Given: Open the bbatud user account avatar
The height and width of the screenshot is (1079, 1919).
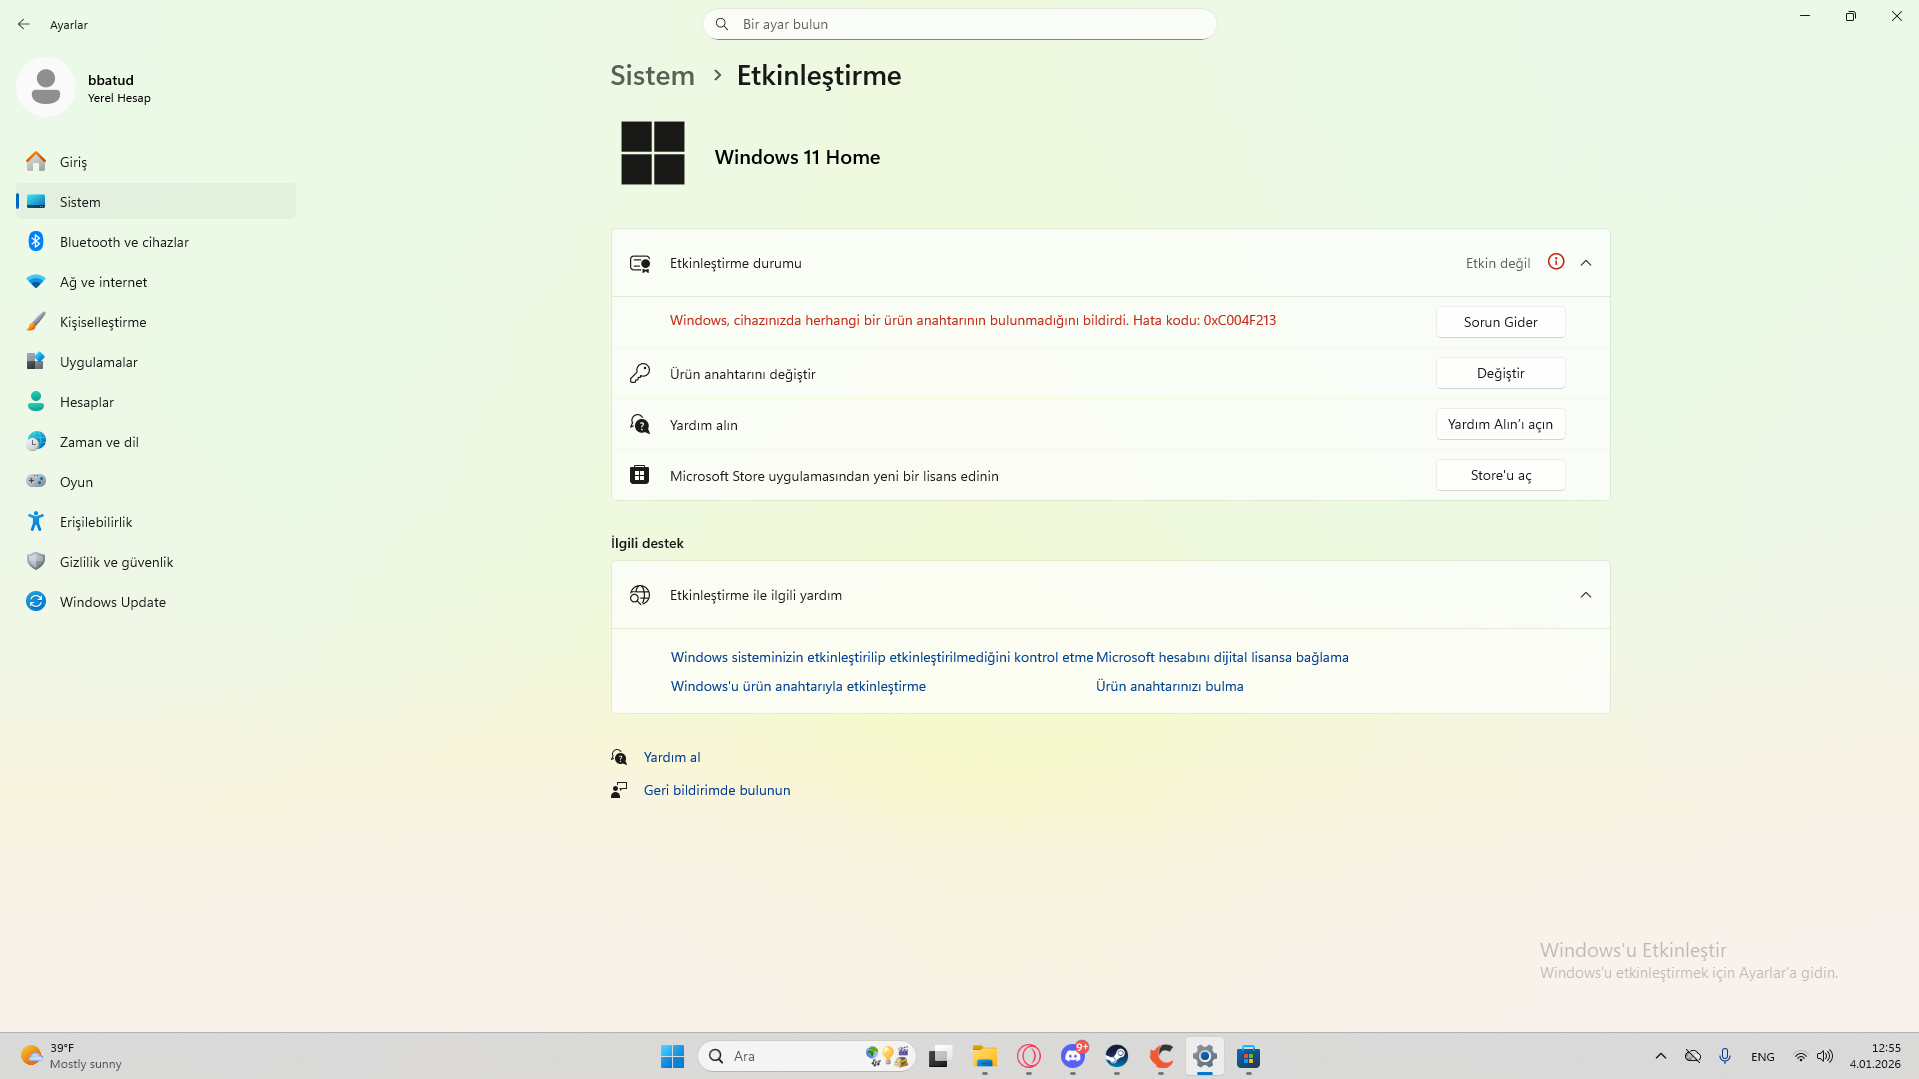Looking at the screenshot, I should (x=46, y=87).
